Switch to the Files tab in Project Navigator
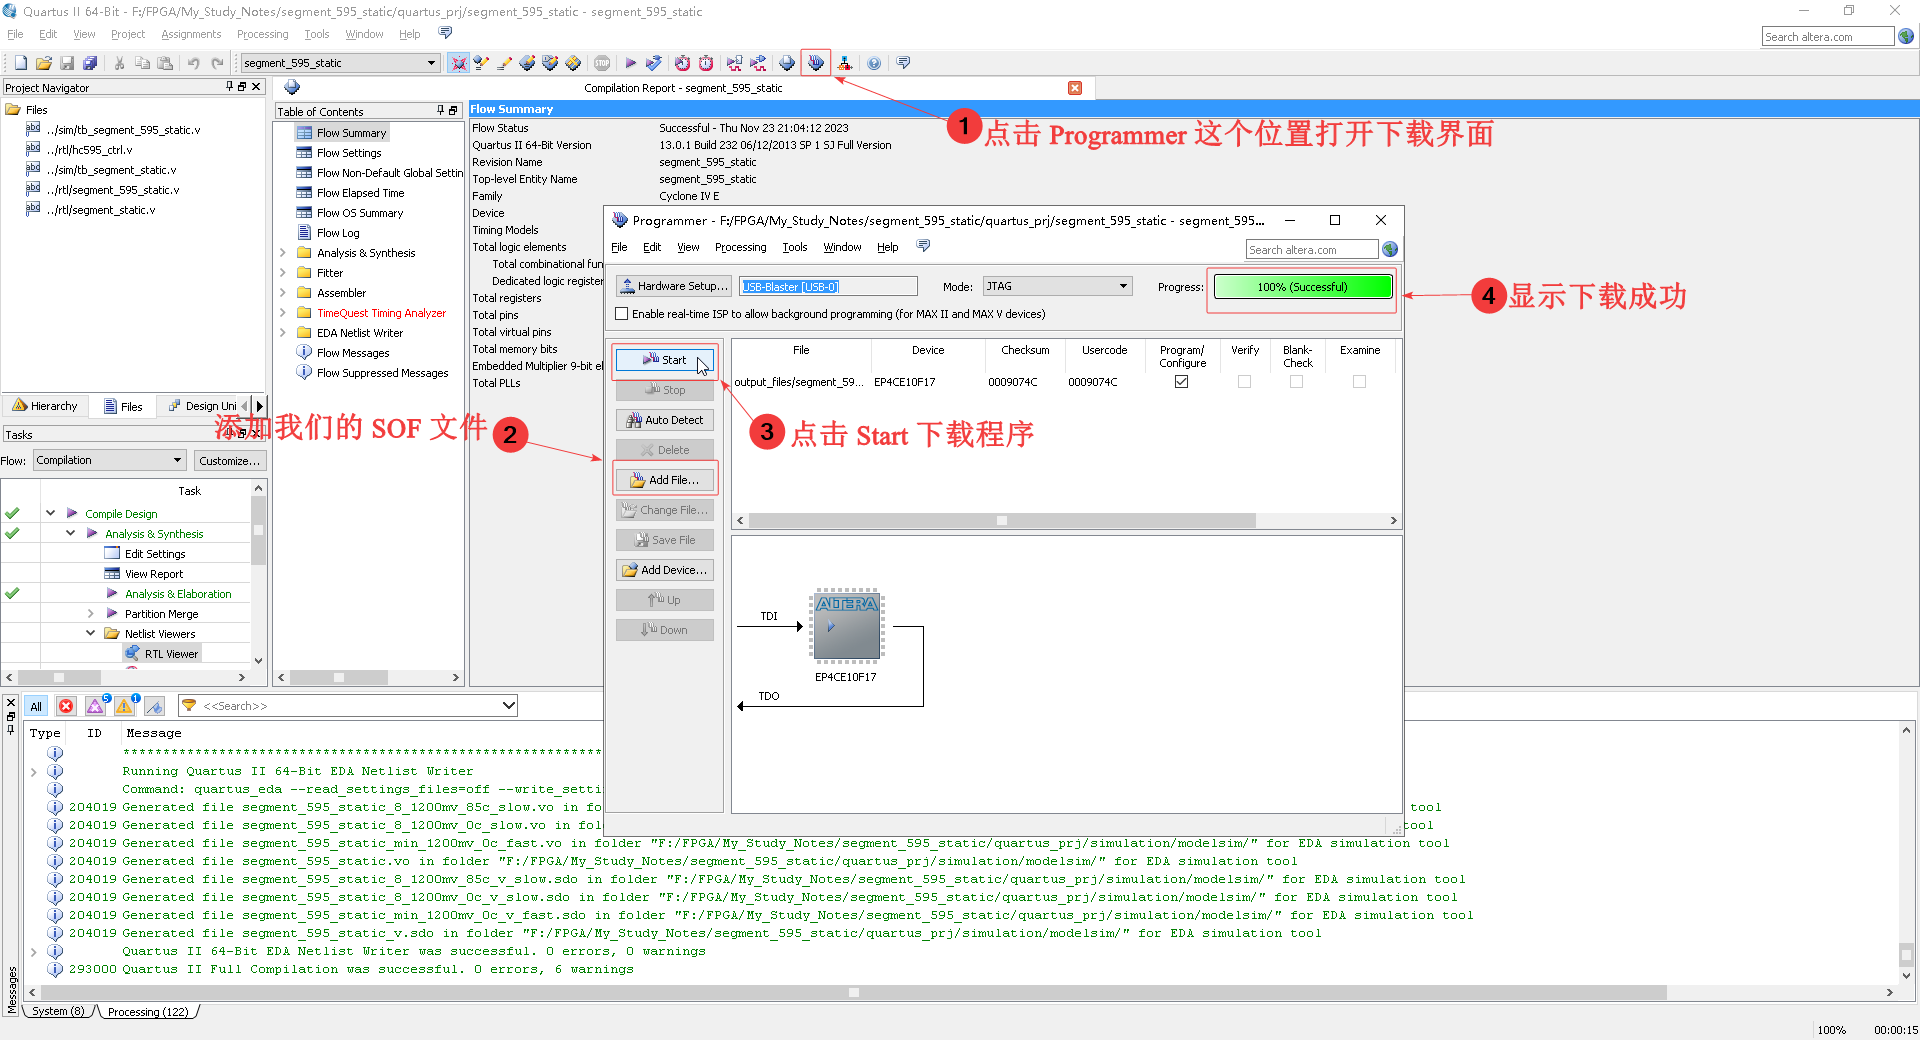Screen dimensions: 1920x1040 click(124, 406)
